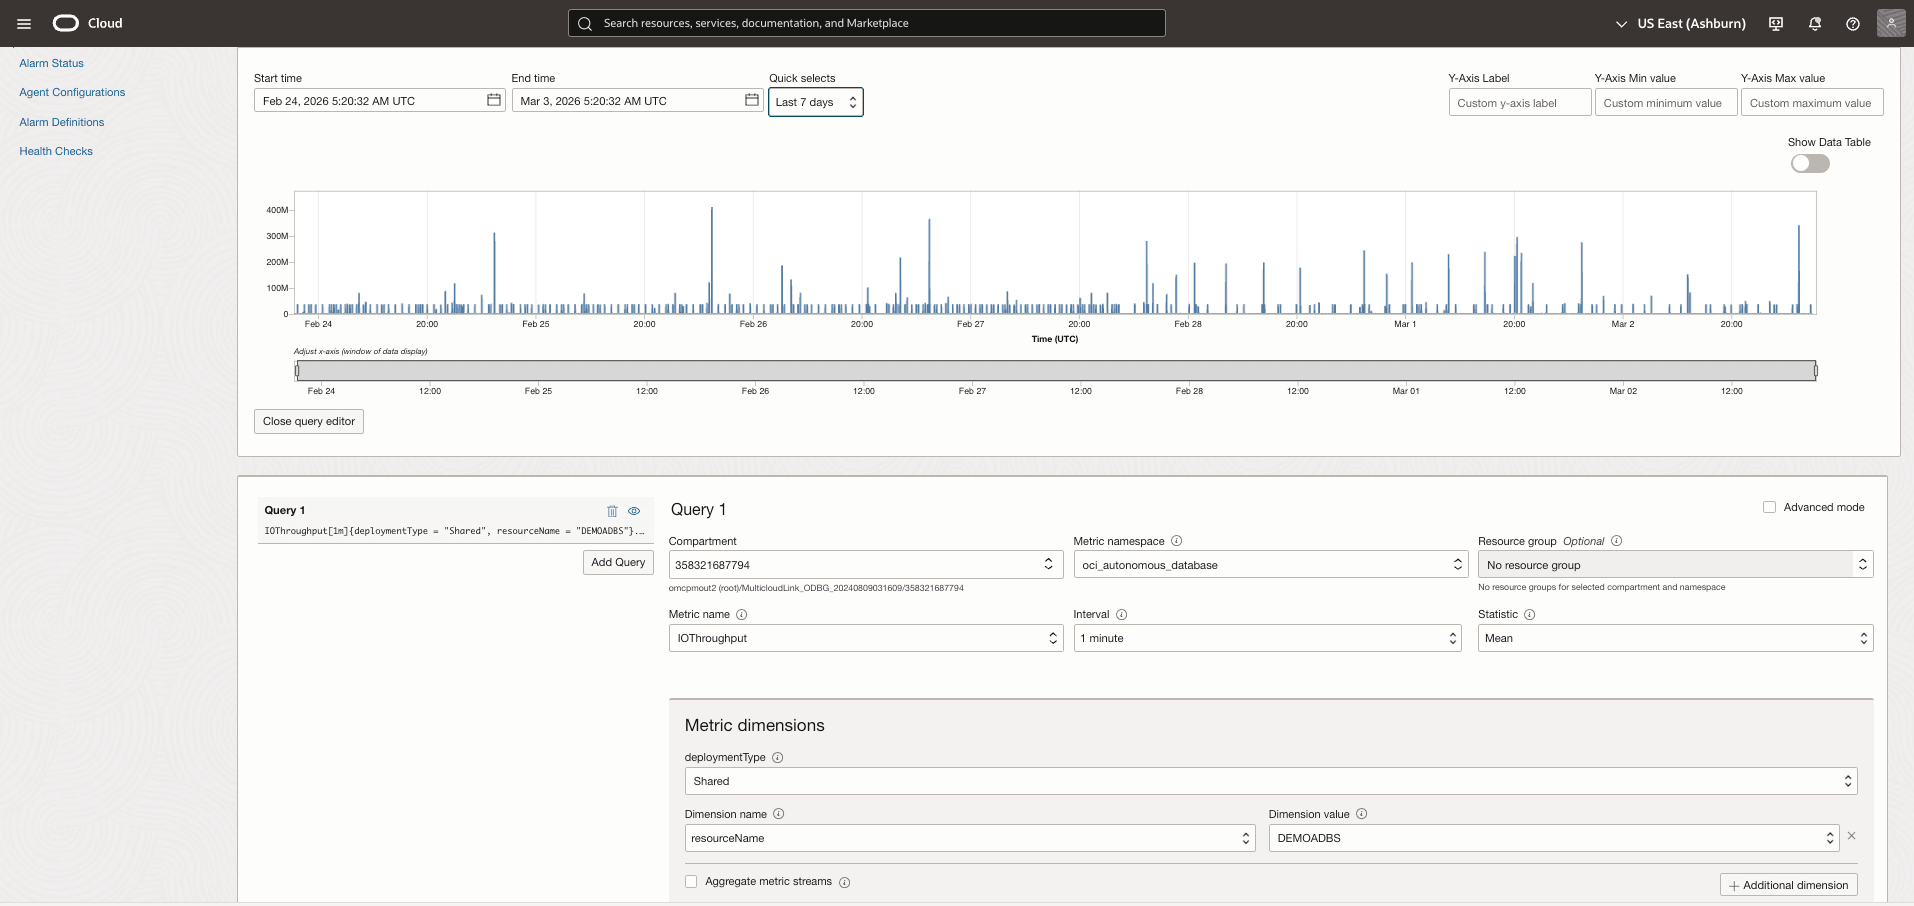This screenshot has width=1914, height=906.
Task: Click the Metric name info icon
Action: [x=741, y=615]
